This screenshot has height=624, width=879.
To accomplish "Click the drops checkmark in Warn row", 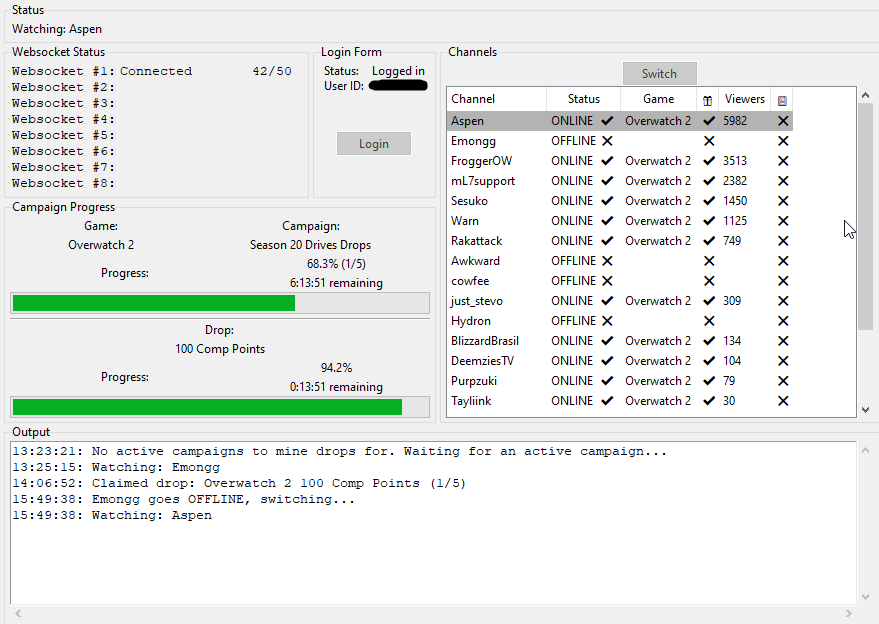I will click(709, 221).
